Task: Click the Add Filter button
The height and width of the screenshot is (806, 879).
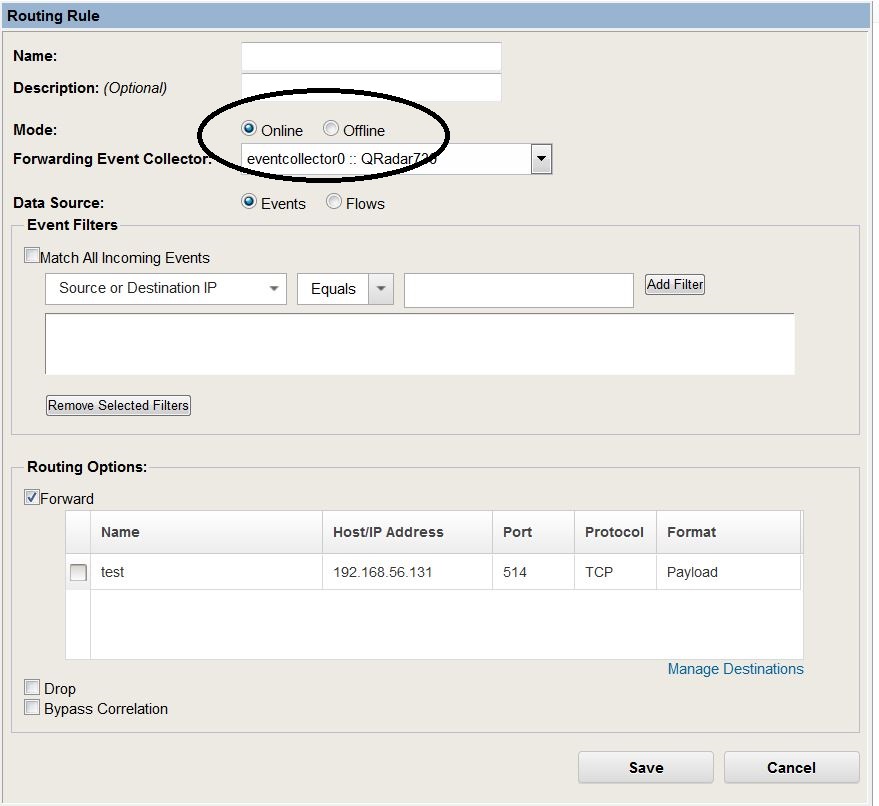Action: click(x=675, y=284)
